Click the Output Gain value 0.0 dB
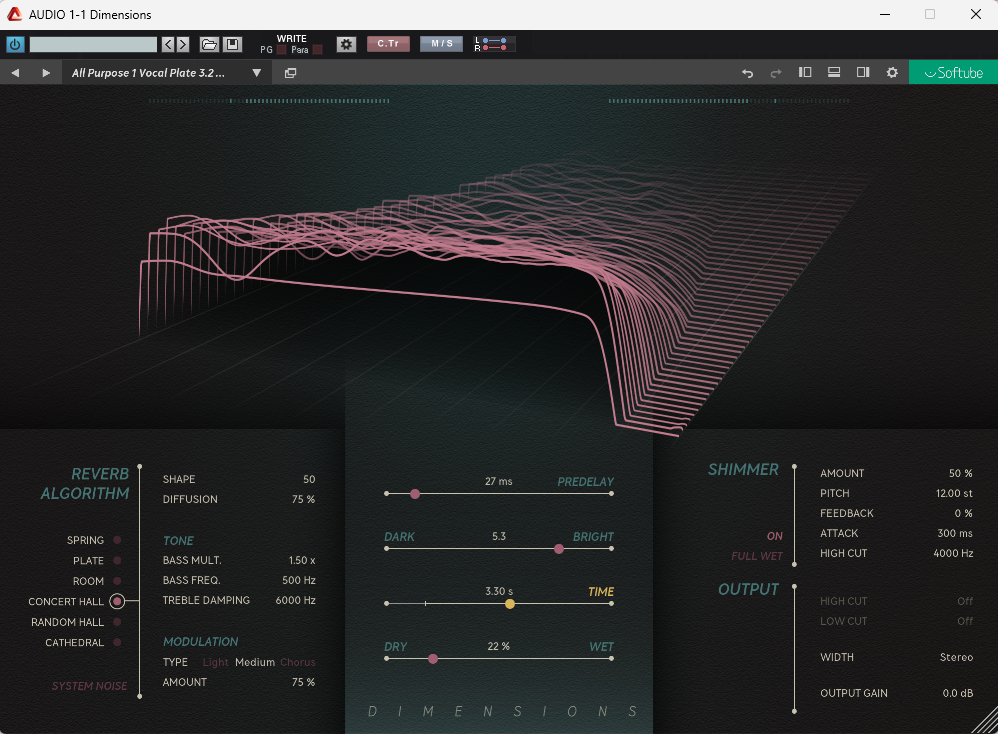 958,693
